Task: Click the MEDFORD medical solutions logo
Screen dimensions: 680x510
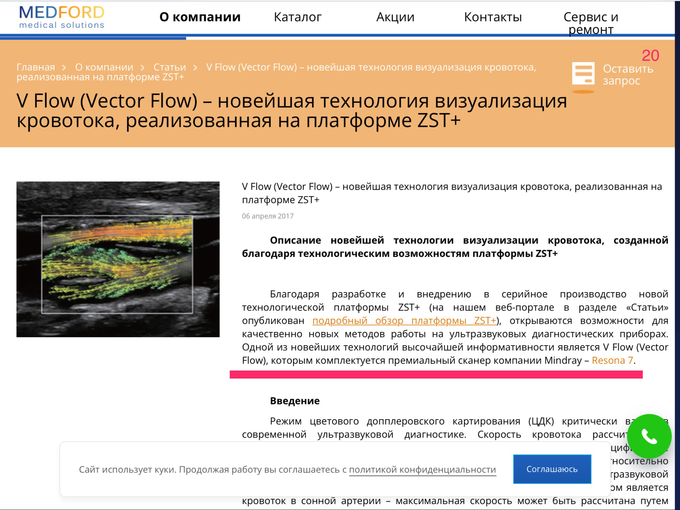Action: [x=62, y=17]
